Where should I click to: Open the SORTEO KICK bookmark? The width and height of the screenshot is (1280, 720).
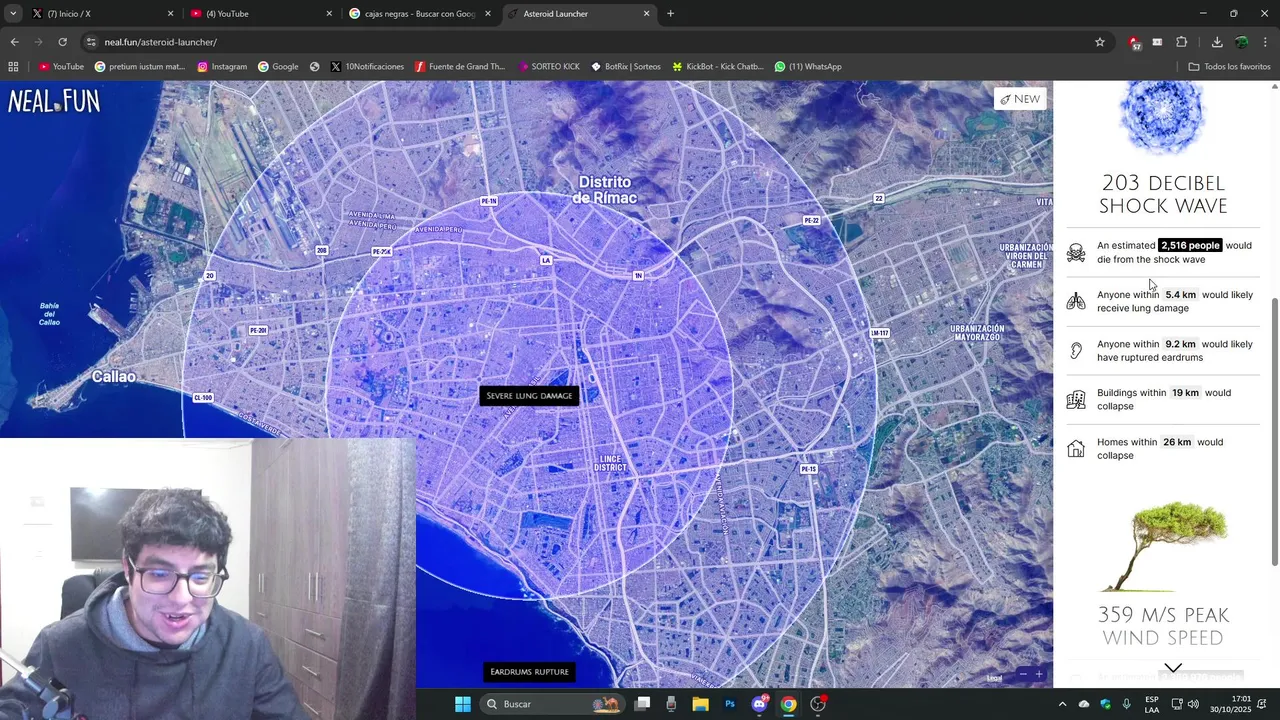pyautogui.click(x=549, y=67)
